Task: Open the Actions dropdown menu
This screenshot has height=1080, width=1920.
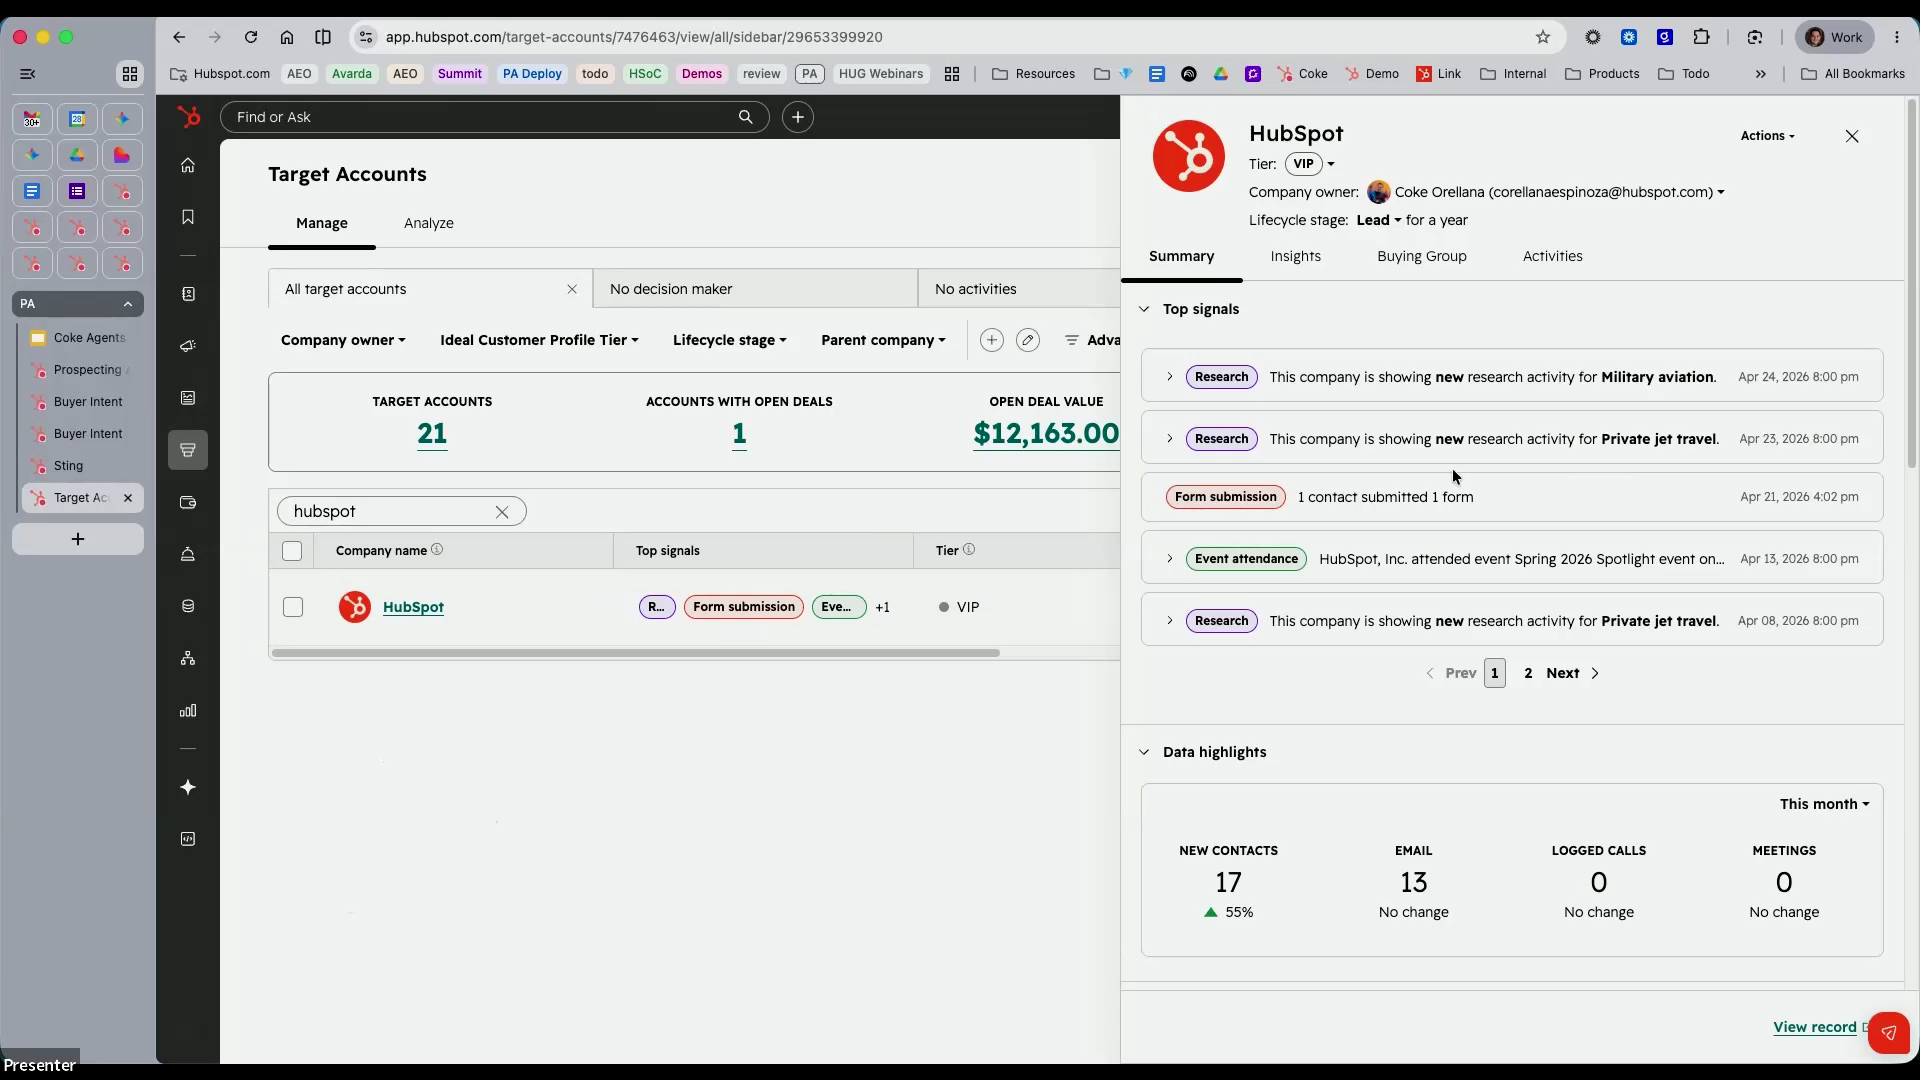Action: pos(1767,136)
